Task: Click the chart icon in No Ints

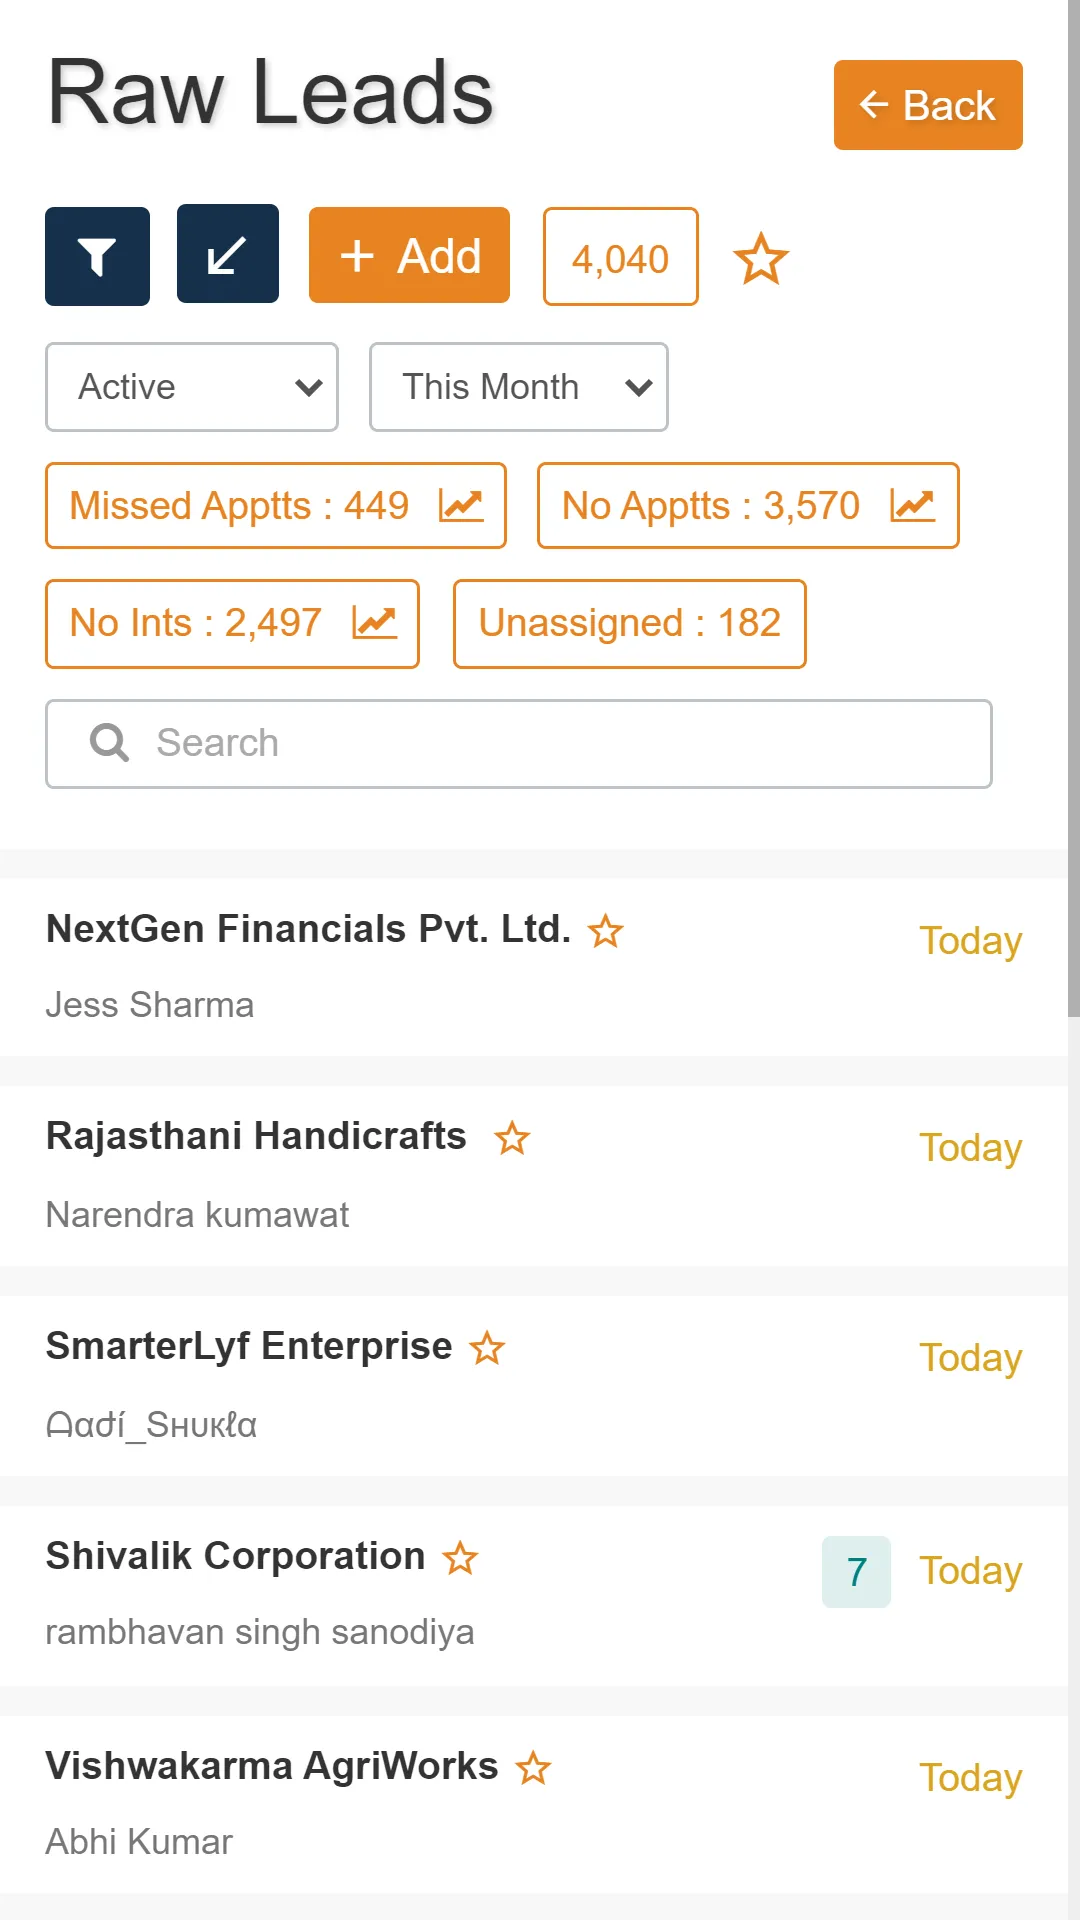Action: [x=375, y=623]
